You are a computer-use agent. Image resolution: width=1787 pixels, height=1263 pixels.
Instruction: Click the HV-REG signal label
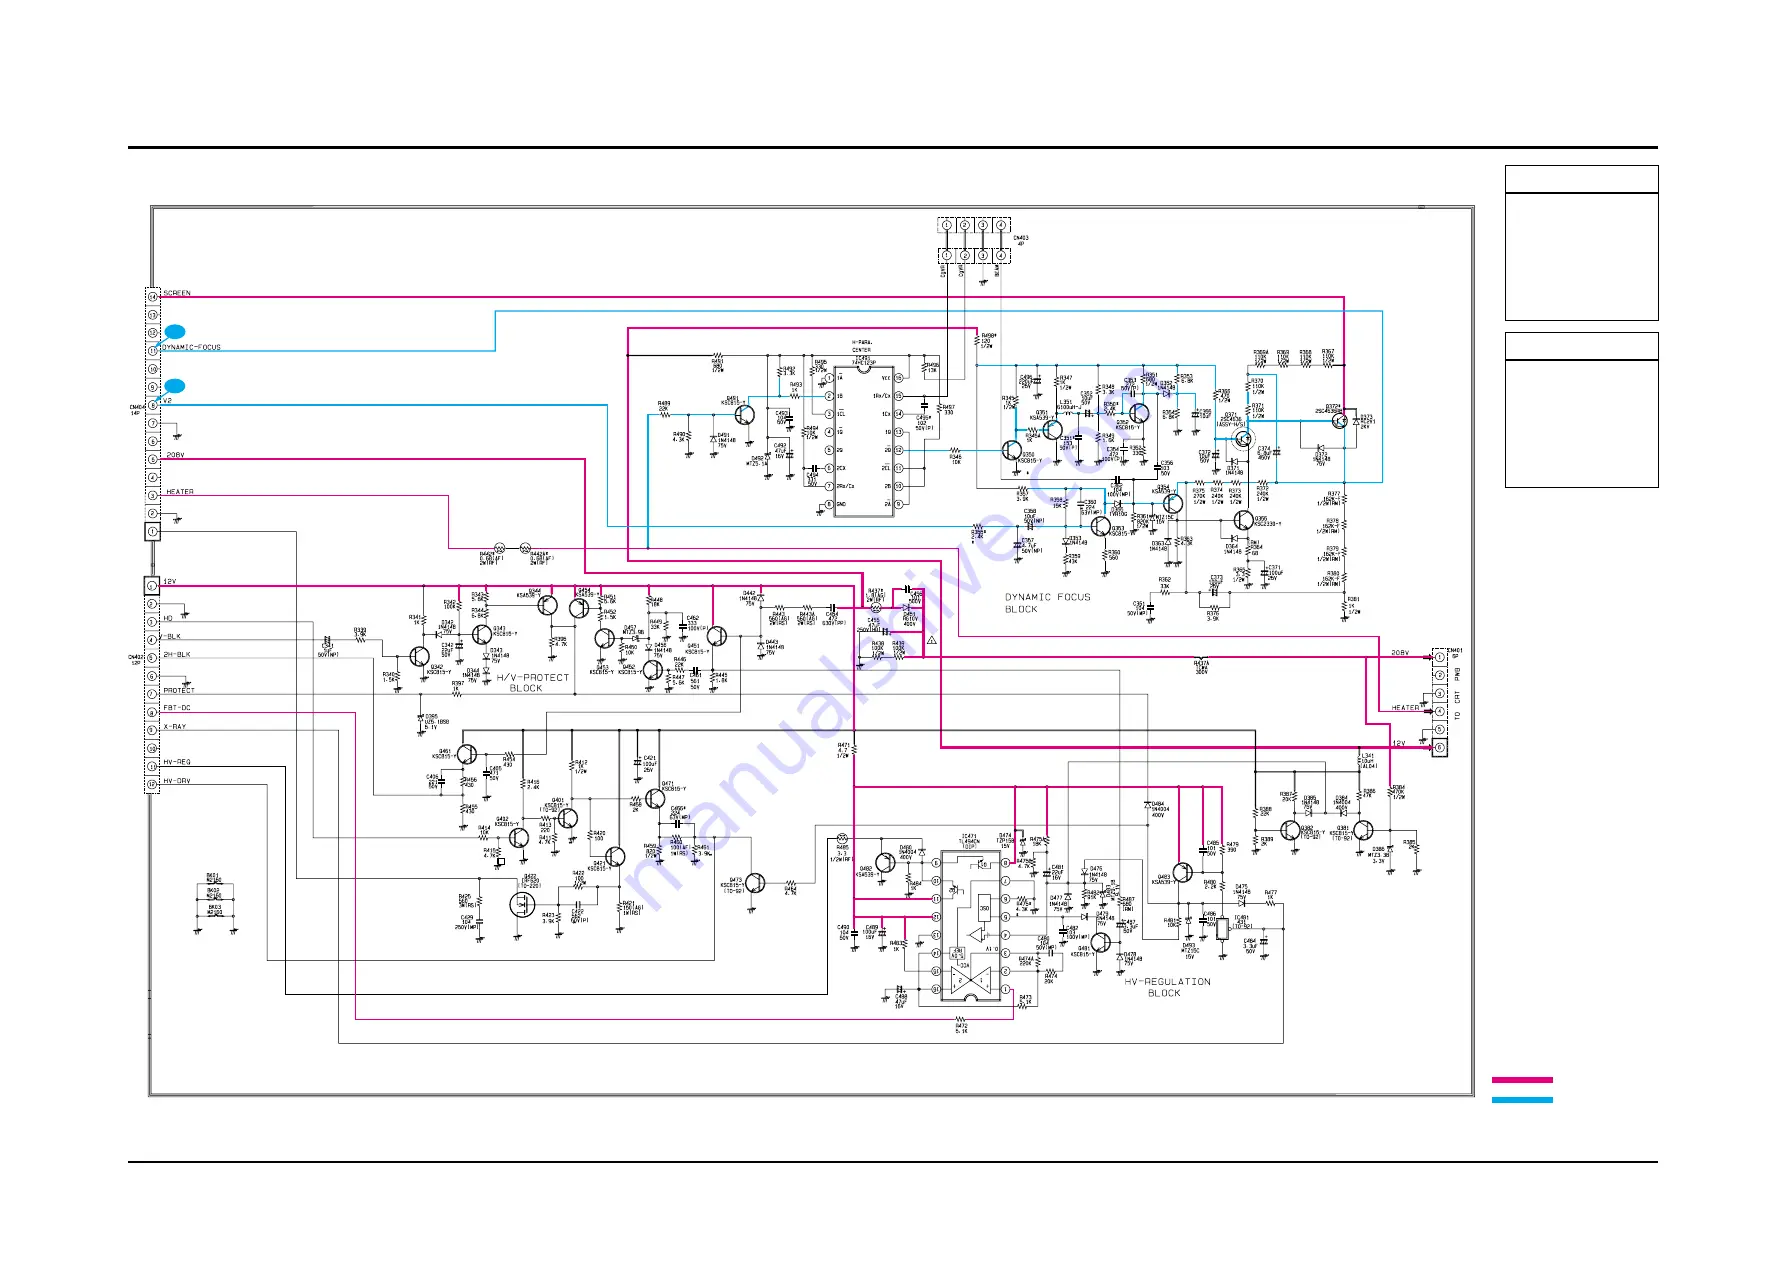pyautogui.click(x=177, y=762)
